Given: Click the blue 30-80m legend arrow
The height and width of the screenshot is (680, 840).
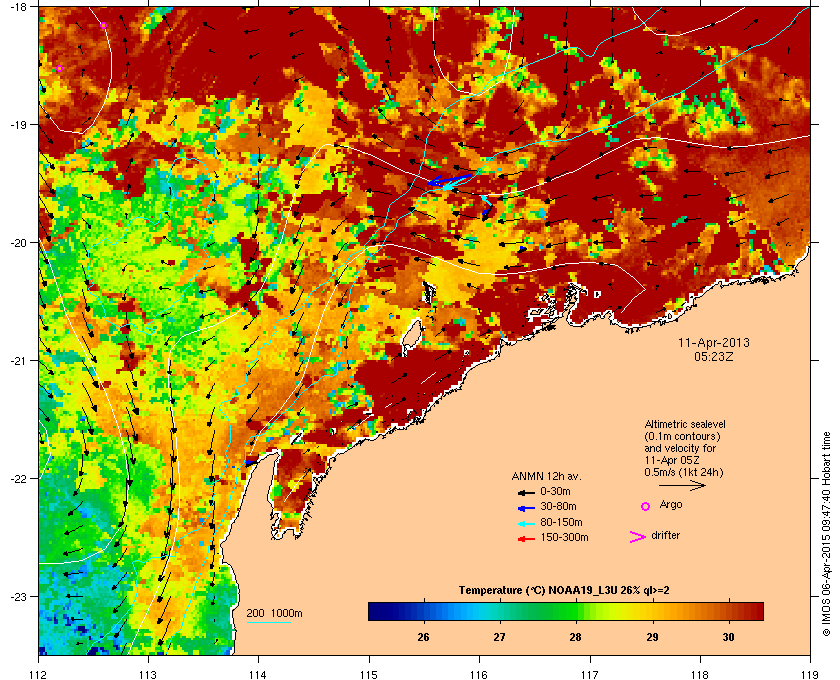Looking at the screenshot, I should [x=526, y=507].
